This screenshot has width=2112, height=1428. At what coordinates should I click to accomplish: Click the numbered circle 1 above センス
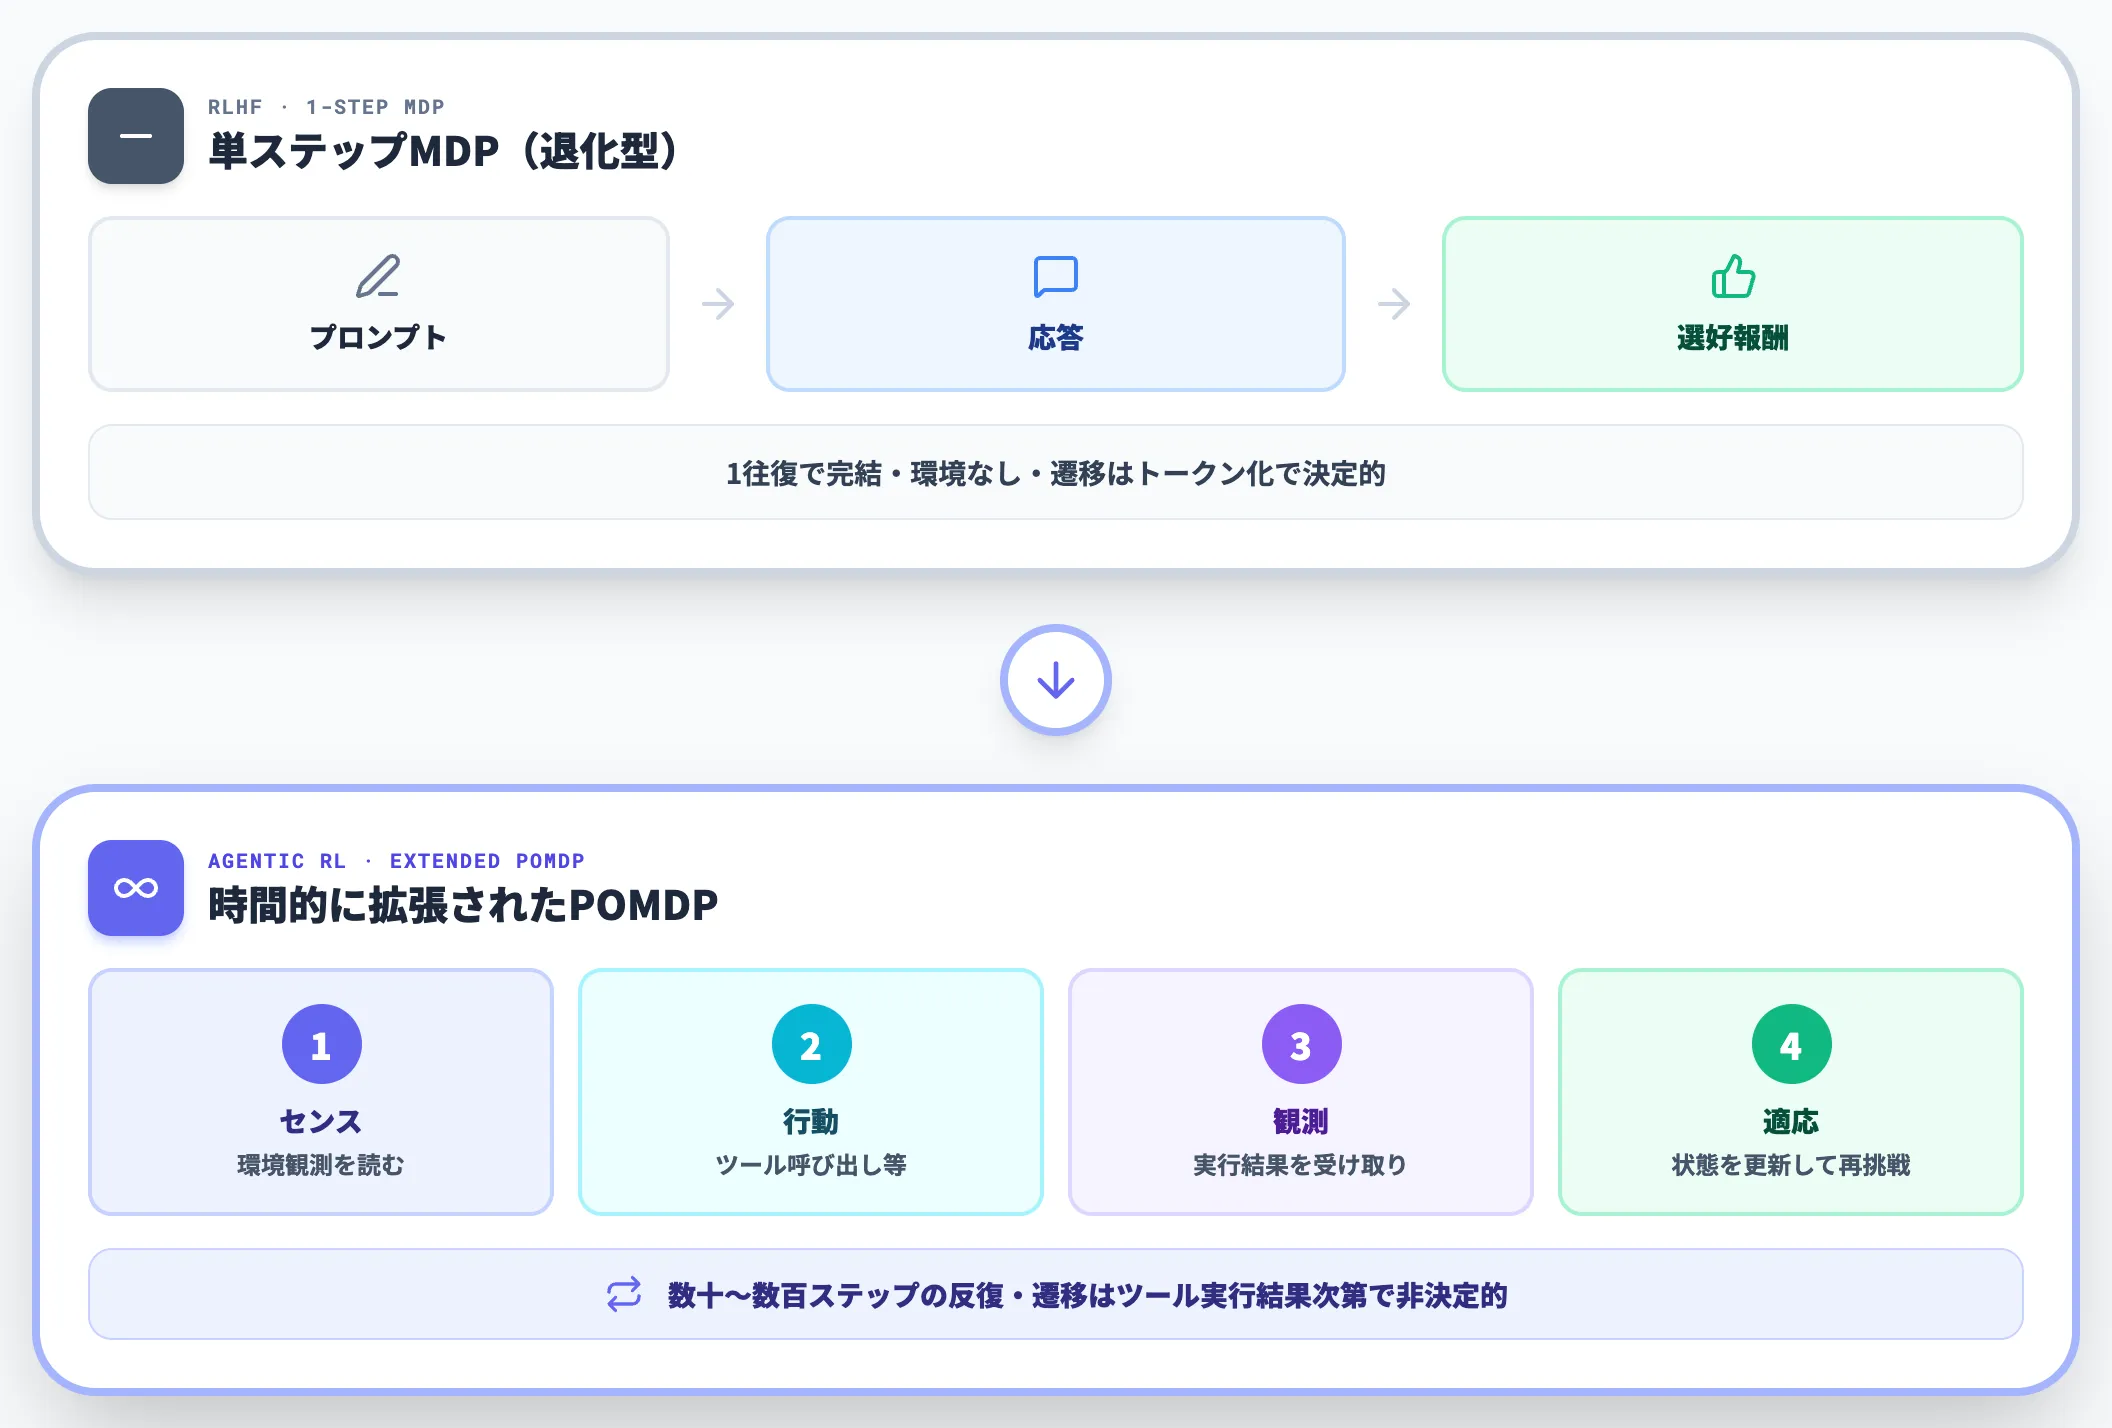coord(321,1044)
